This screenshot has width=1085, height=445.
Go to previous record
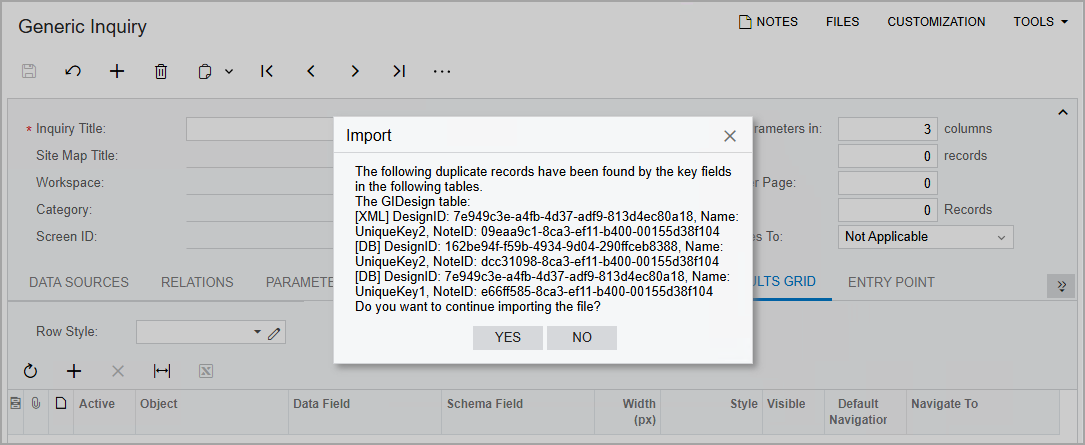[311, 71]
